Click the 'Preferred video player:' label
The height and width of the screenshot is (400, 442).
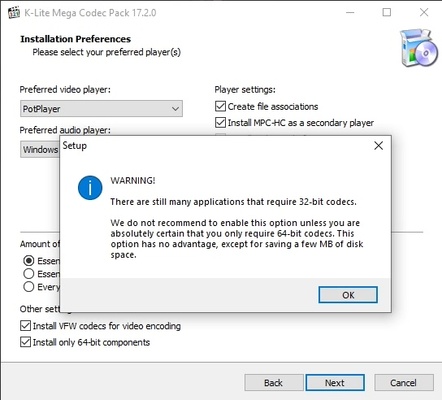click(65, 90)
